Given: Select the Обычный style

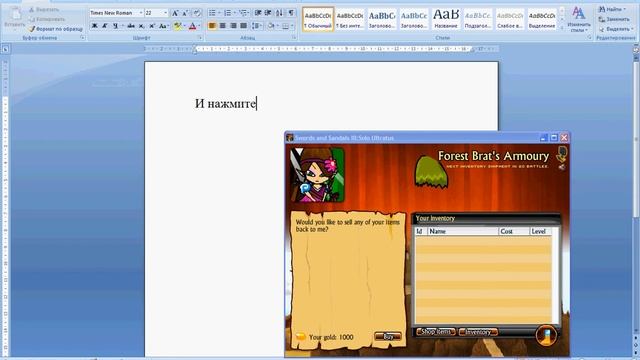Looking at the screenshot, I should click(x=318, y=19).
